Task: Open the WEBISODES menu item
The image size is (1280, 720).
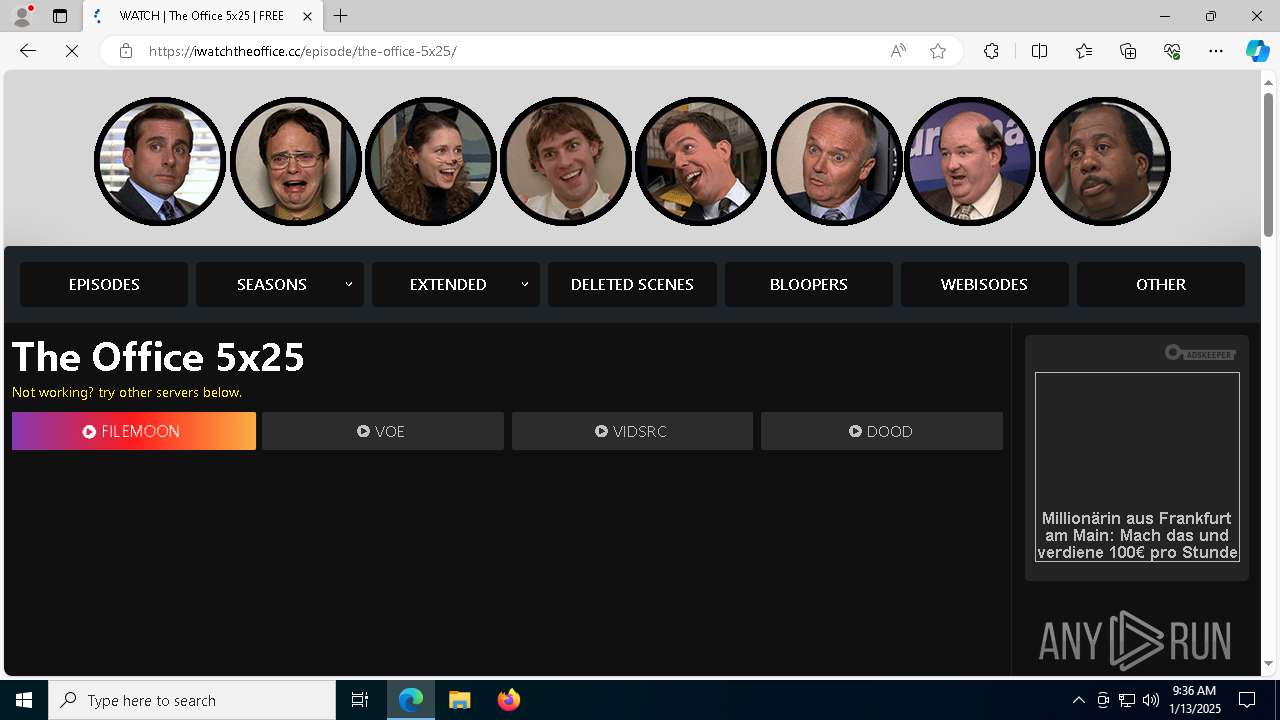Action: click(985, 284)
